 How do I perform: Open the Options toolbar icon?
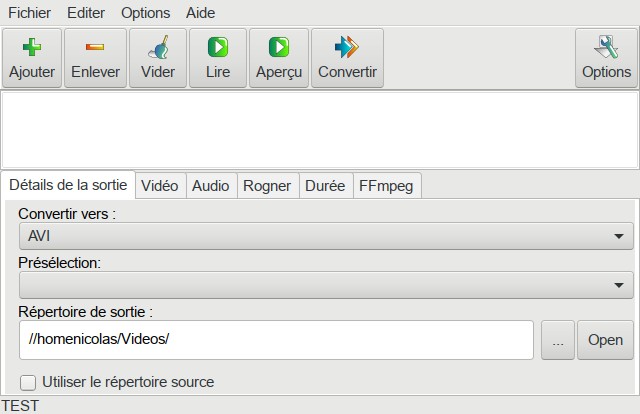point(606,48)
